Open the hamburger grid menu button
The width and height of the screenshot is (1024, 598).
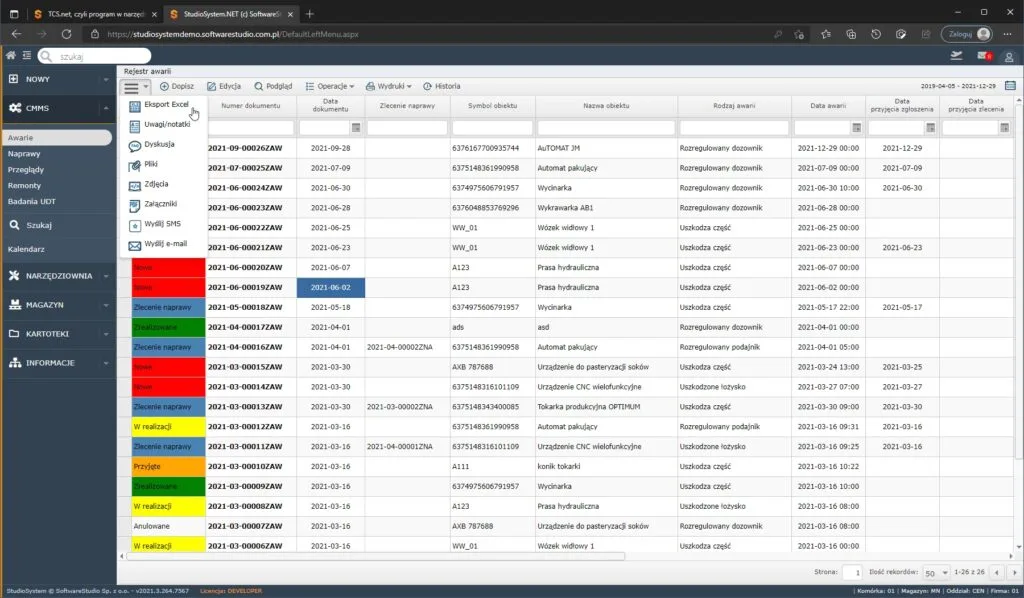(x=135, y=87)
